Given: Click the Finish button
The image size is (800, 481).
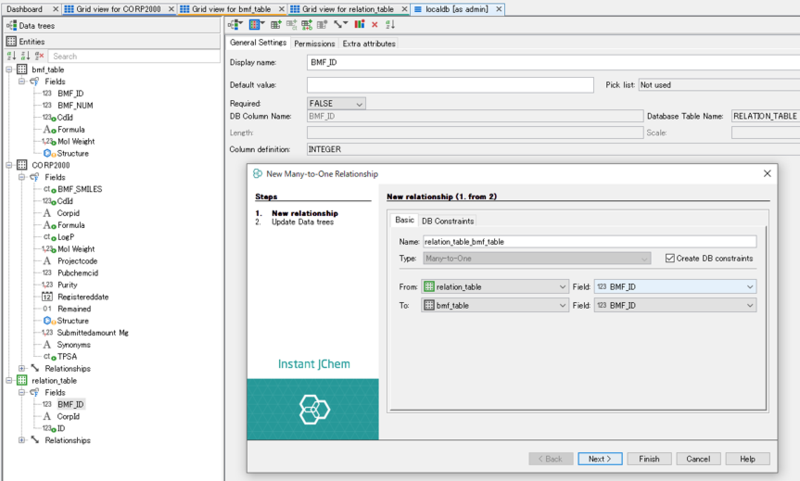Looking at the screenshot, I should coord(649,459).
